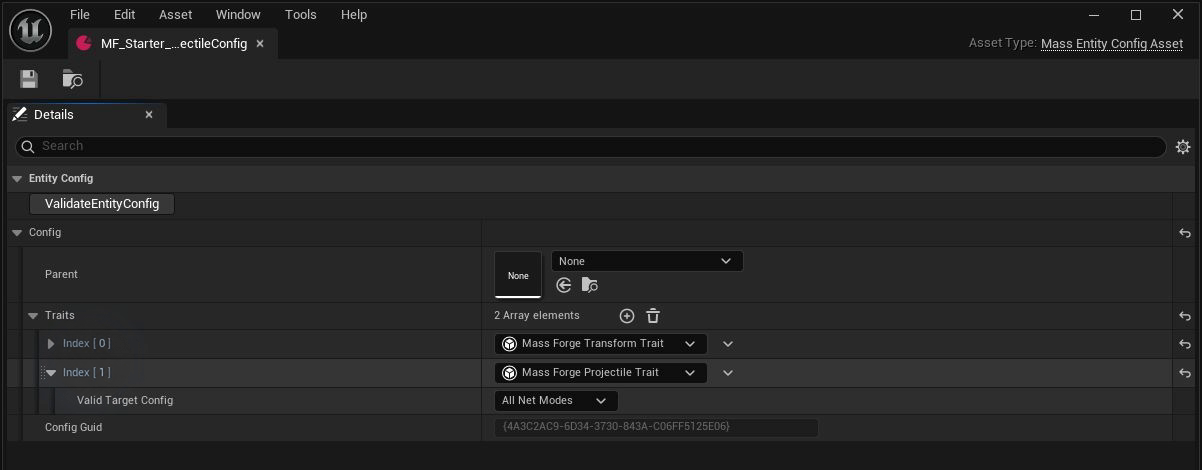
Task: Open the Asset menu
Action: (x=176, y=15)
